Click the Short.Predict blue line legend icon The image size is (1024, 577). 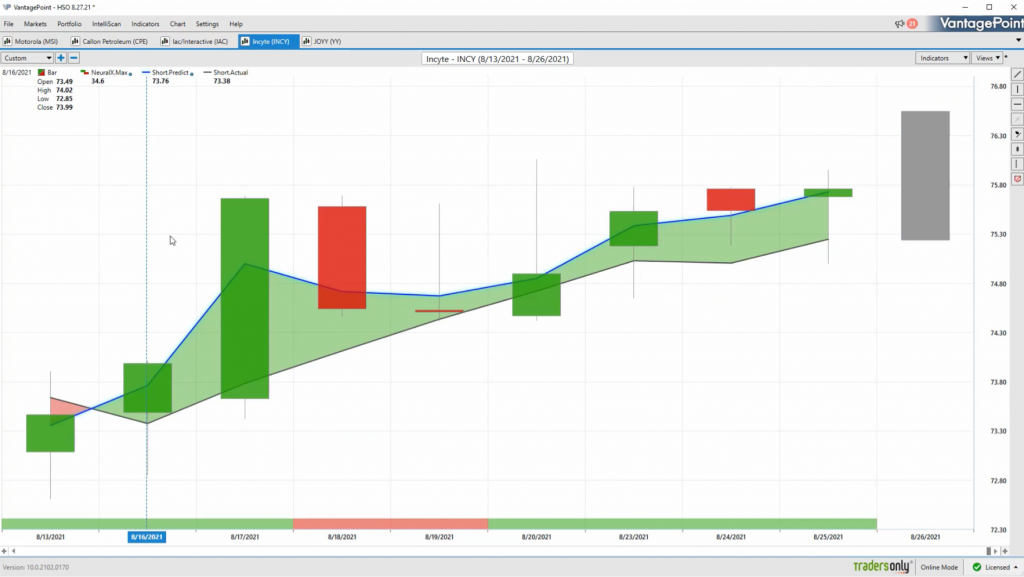tap(146, 72)
